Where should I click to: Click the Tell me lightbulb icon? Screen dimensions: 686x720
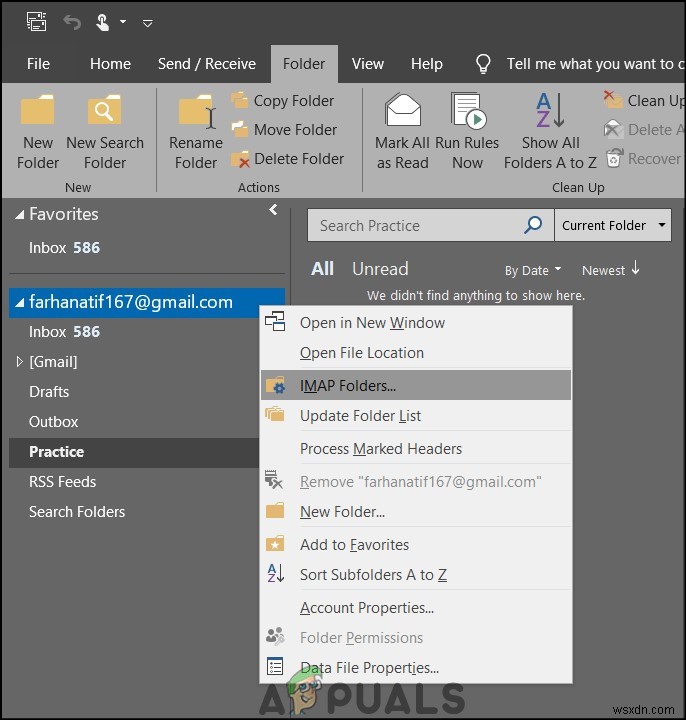coord(483,64)
